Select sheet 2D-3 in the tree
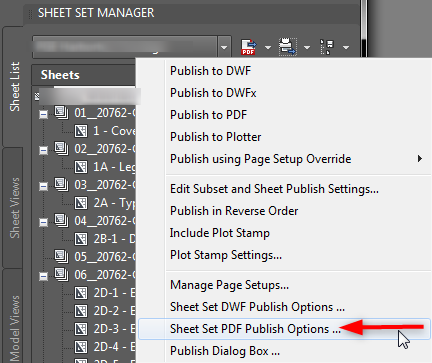Screen dimensions: 432x363 tap(114, 329)
